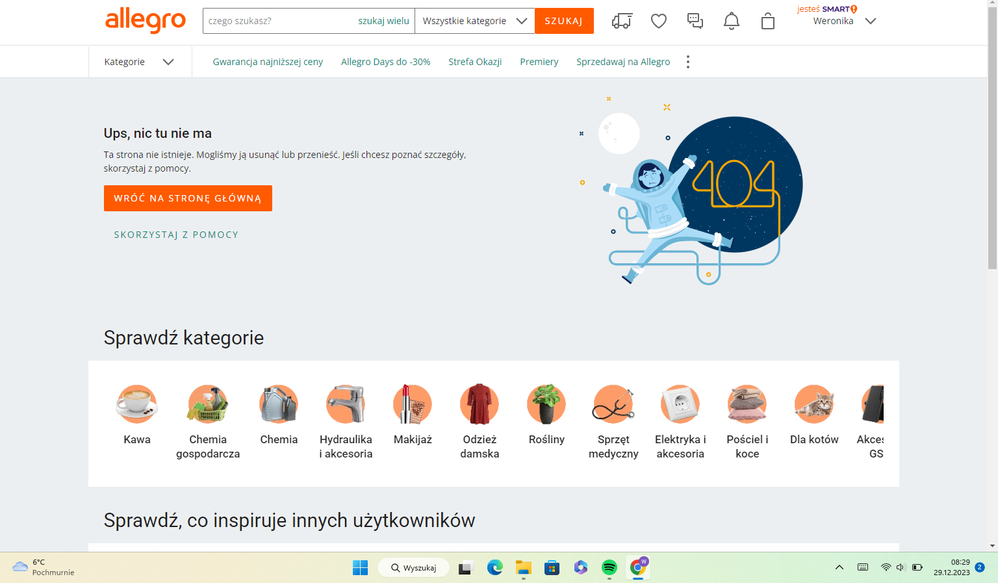Screen dimensions: 998x583
Task: Open the delivery truck icon in header
Action: 621,21
